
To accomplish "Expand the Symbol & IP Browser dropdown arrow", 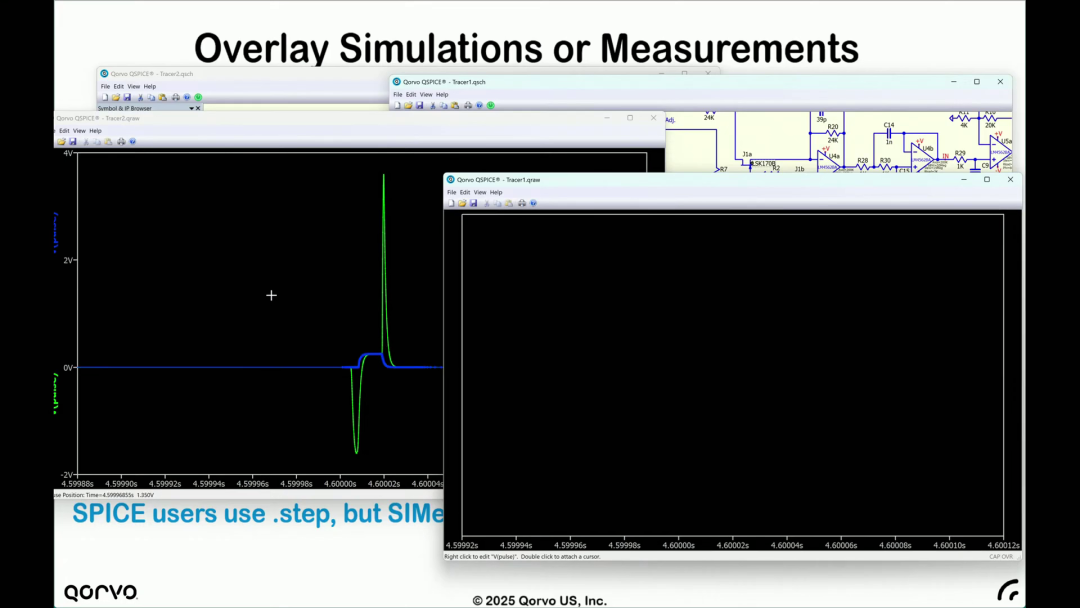I will click(x=191, y=108).
